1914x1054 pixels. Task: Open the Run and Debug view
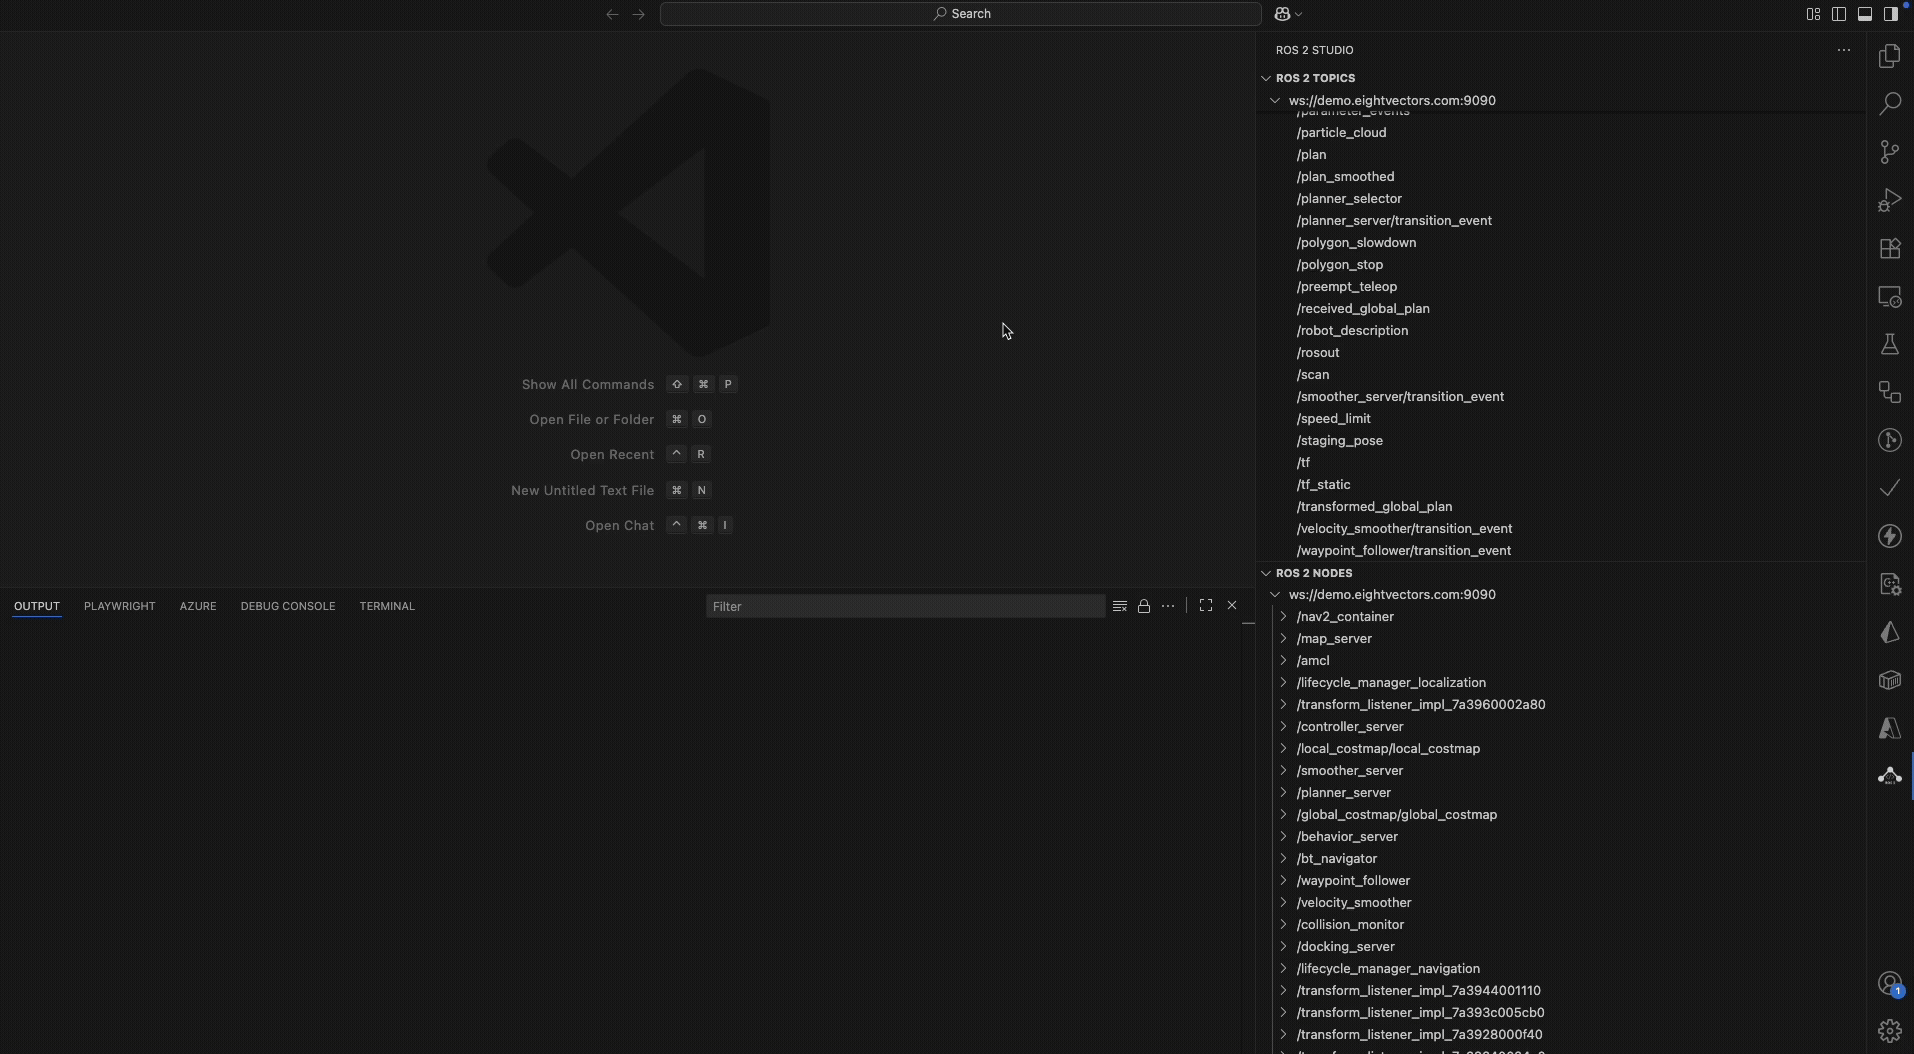pyautogui.click(x=1889, y=200)
